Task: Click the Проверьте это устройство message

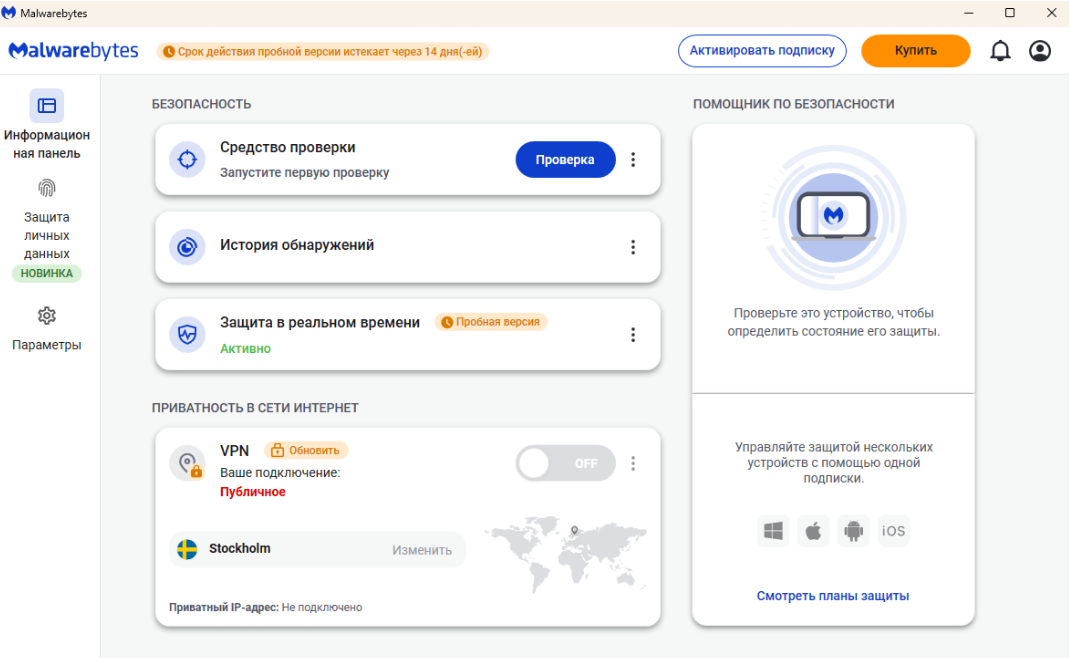Action: pyautogui.click(x=833, y=322)
